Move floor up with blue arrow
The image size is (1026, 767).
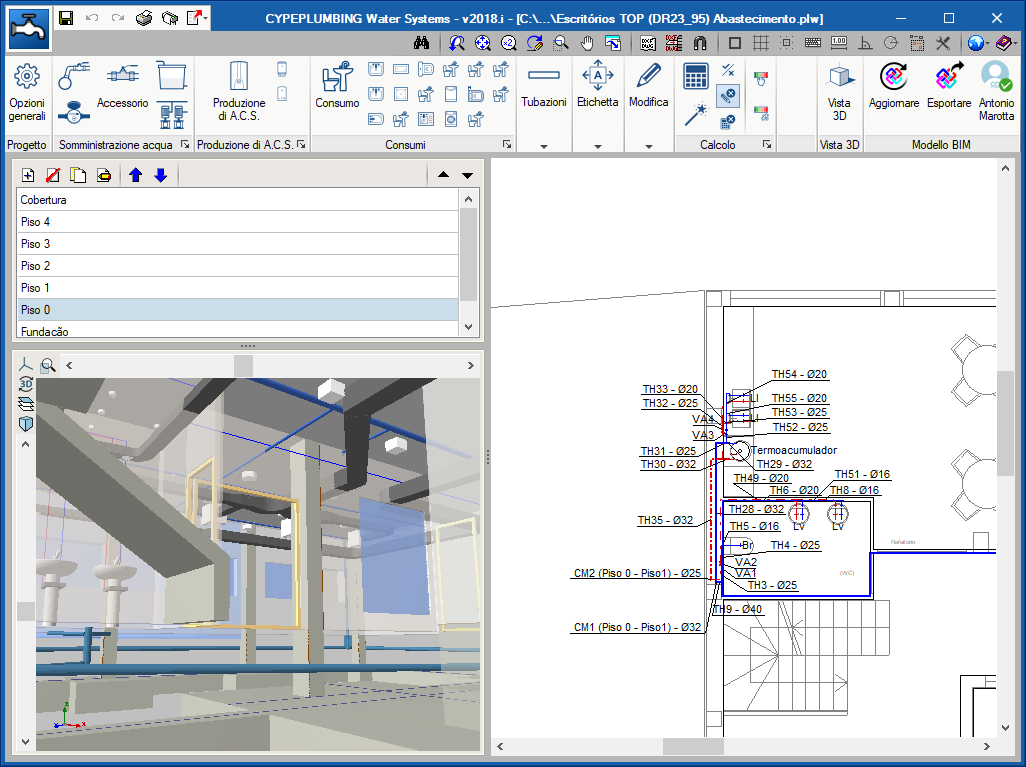(135, 175)
